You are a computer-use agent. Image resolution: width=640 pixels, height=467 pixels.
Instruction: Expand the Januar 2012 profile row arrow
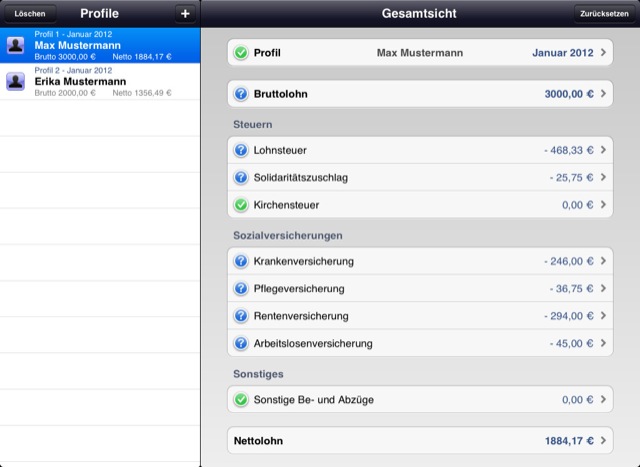click(603, 52)
